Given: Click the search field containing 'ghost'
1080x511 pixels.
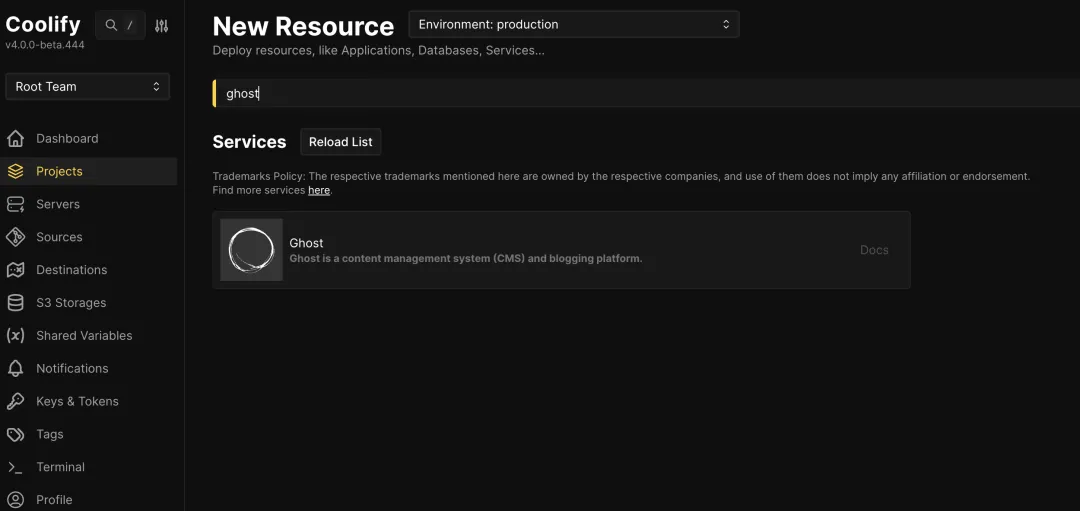Looking at the screenshot, I should pyautogui.click(x=640, y=93).
